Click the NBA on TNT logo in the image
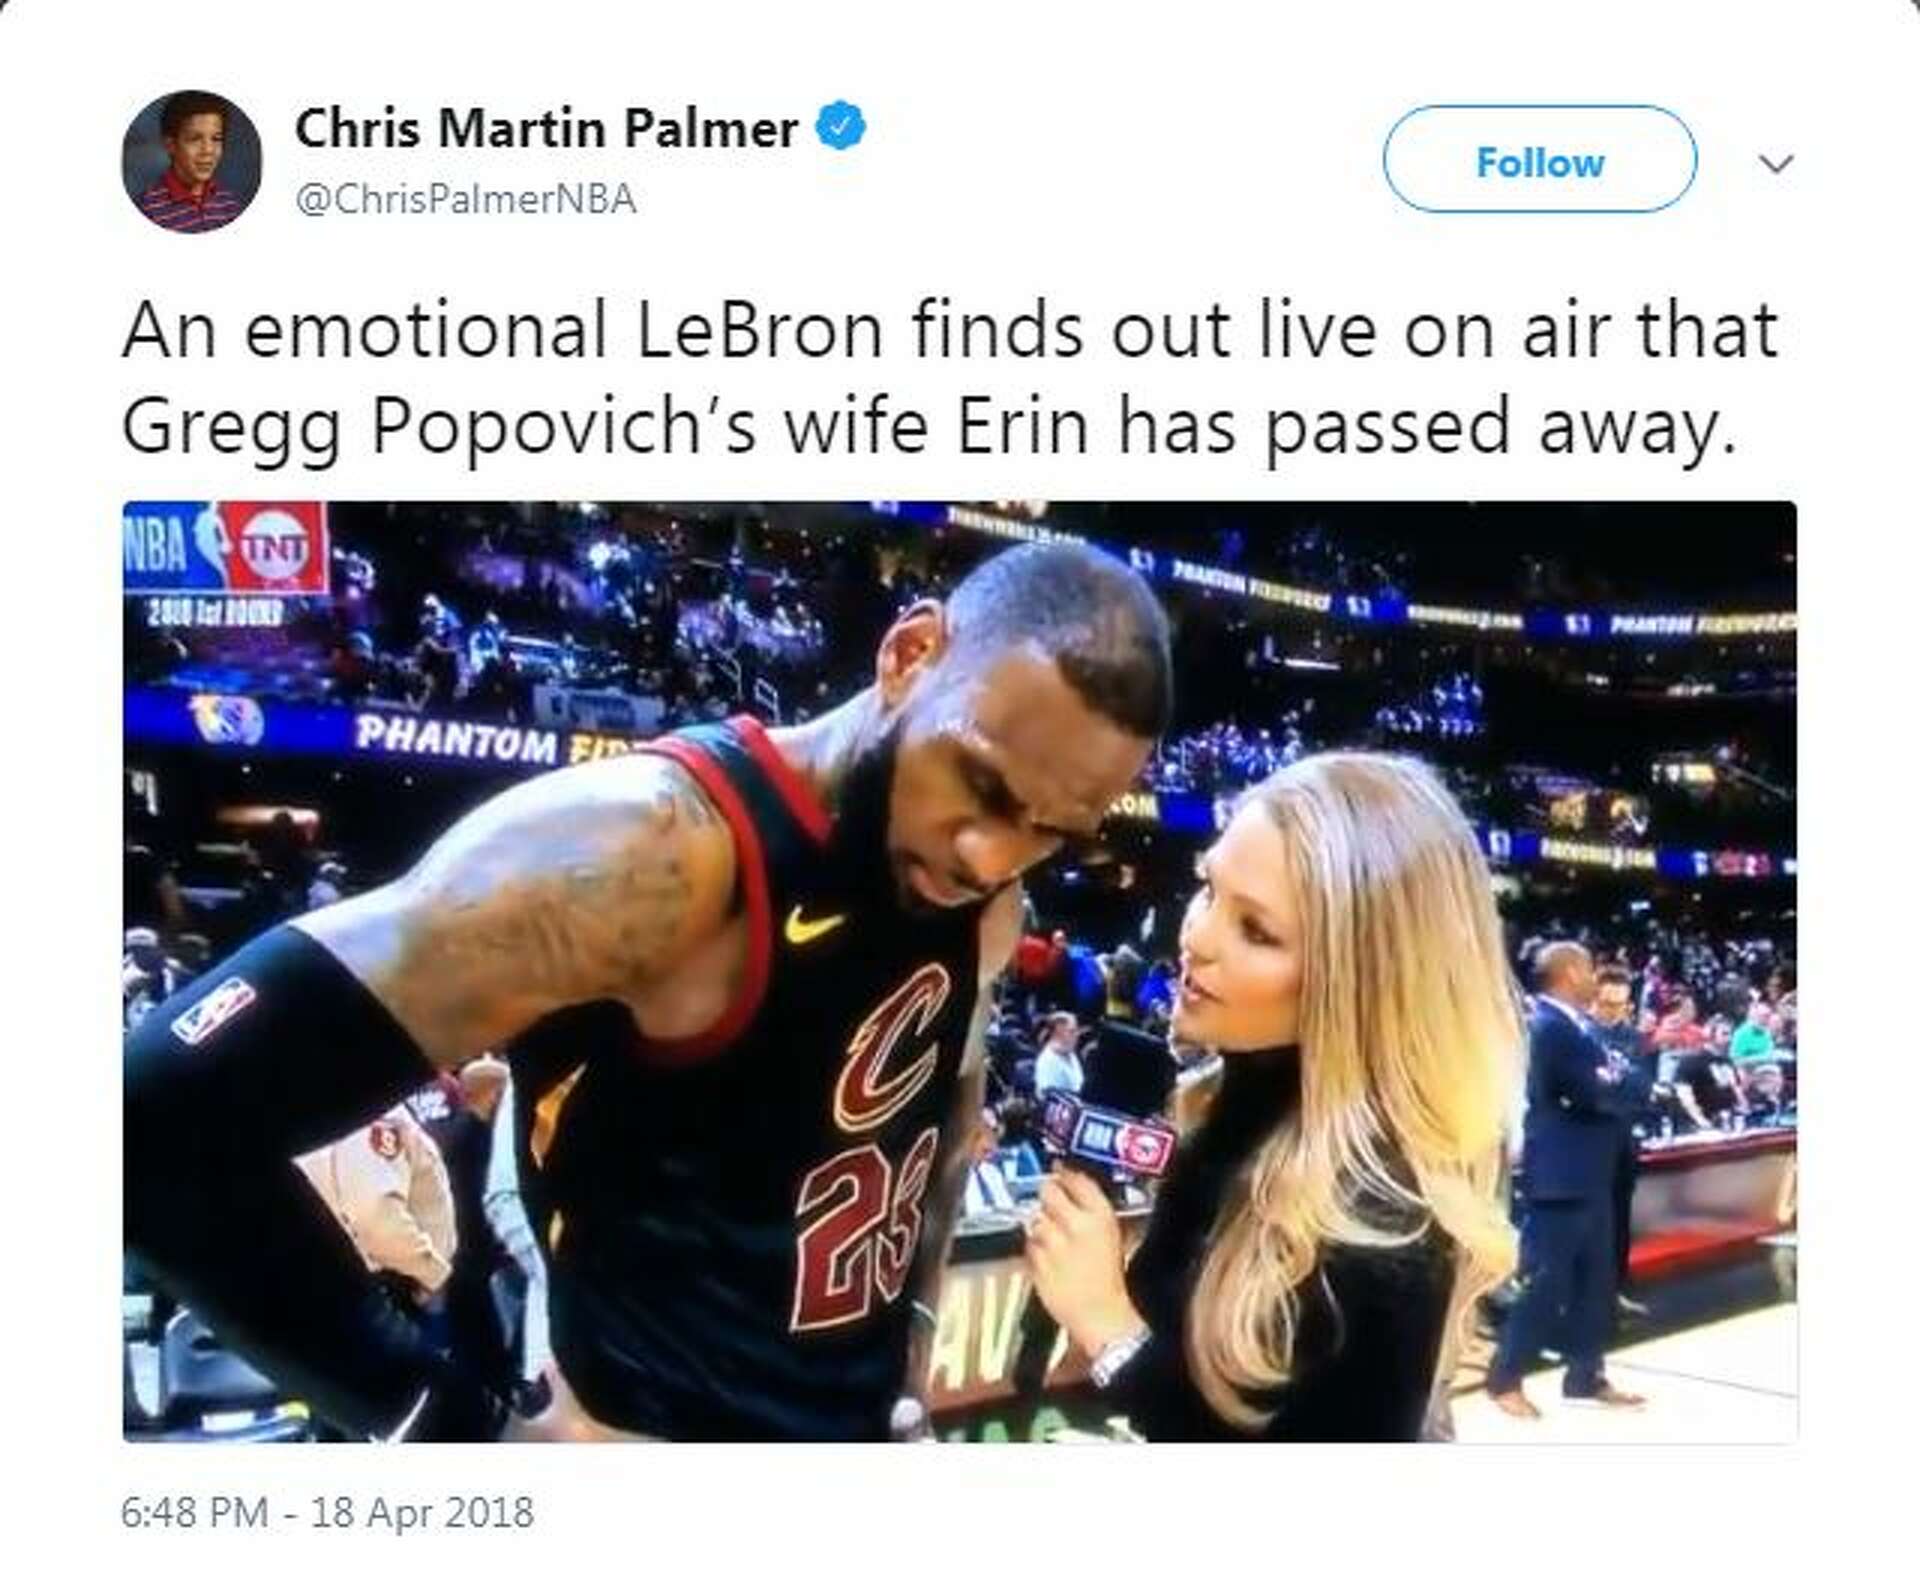Viewport: 1920px width, 1578px height. [226, 548]
